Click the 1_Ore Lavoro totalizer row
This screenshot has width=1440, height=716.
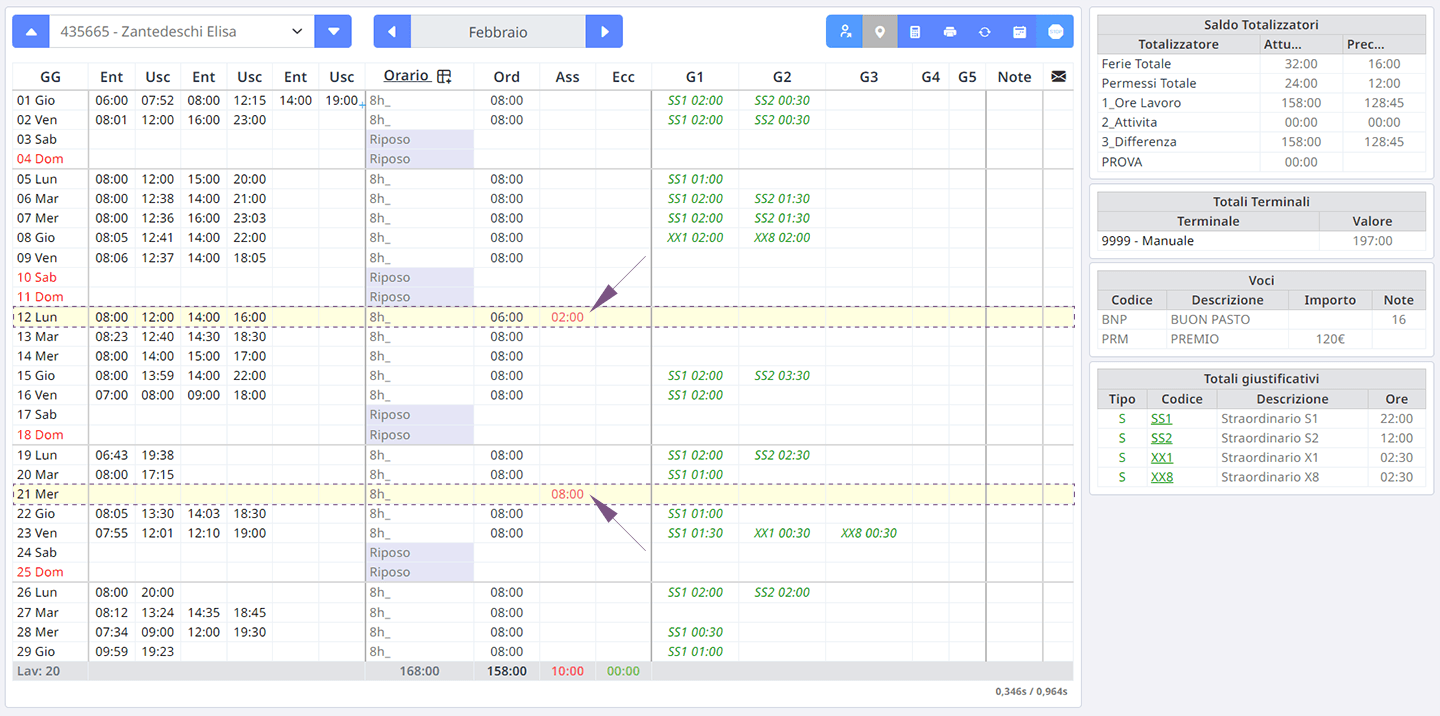[1261, 103]
